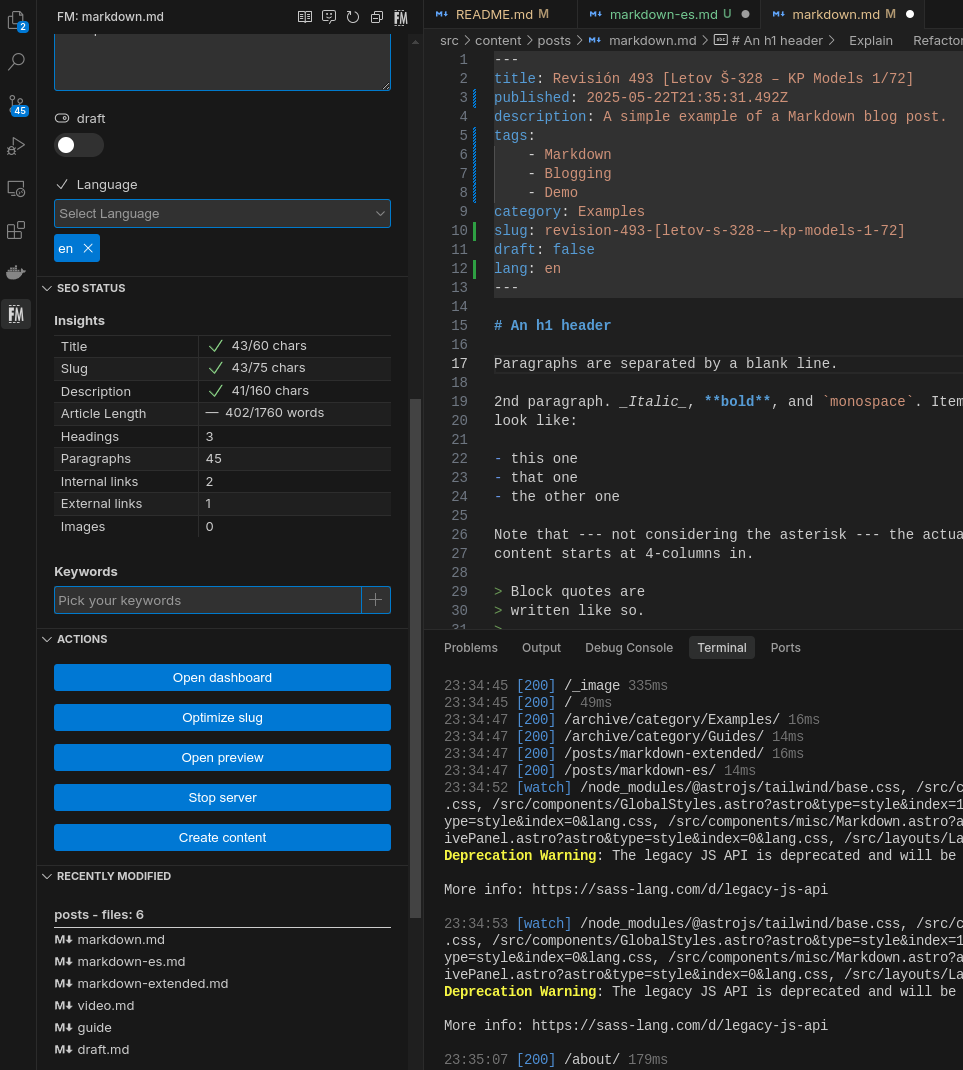Screen dimensions: 963x1070
Task: Click the refresh icon in the FM panel header
Action: [x=353, y=17]
